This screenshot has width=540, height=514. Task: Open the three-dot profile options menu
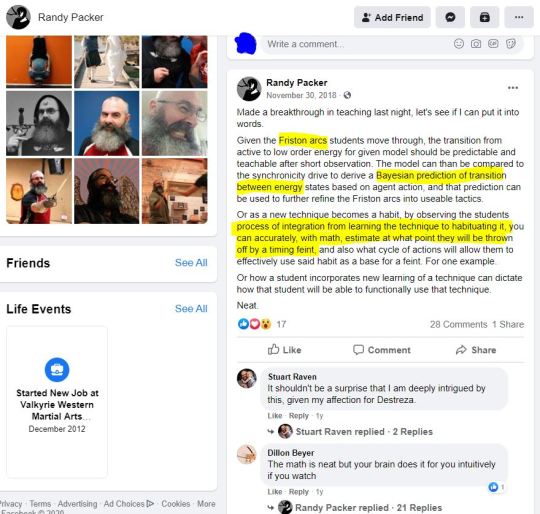pyautogui.click(x=519, y=17)
